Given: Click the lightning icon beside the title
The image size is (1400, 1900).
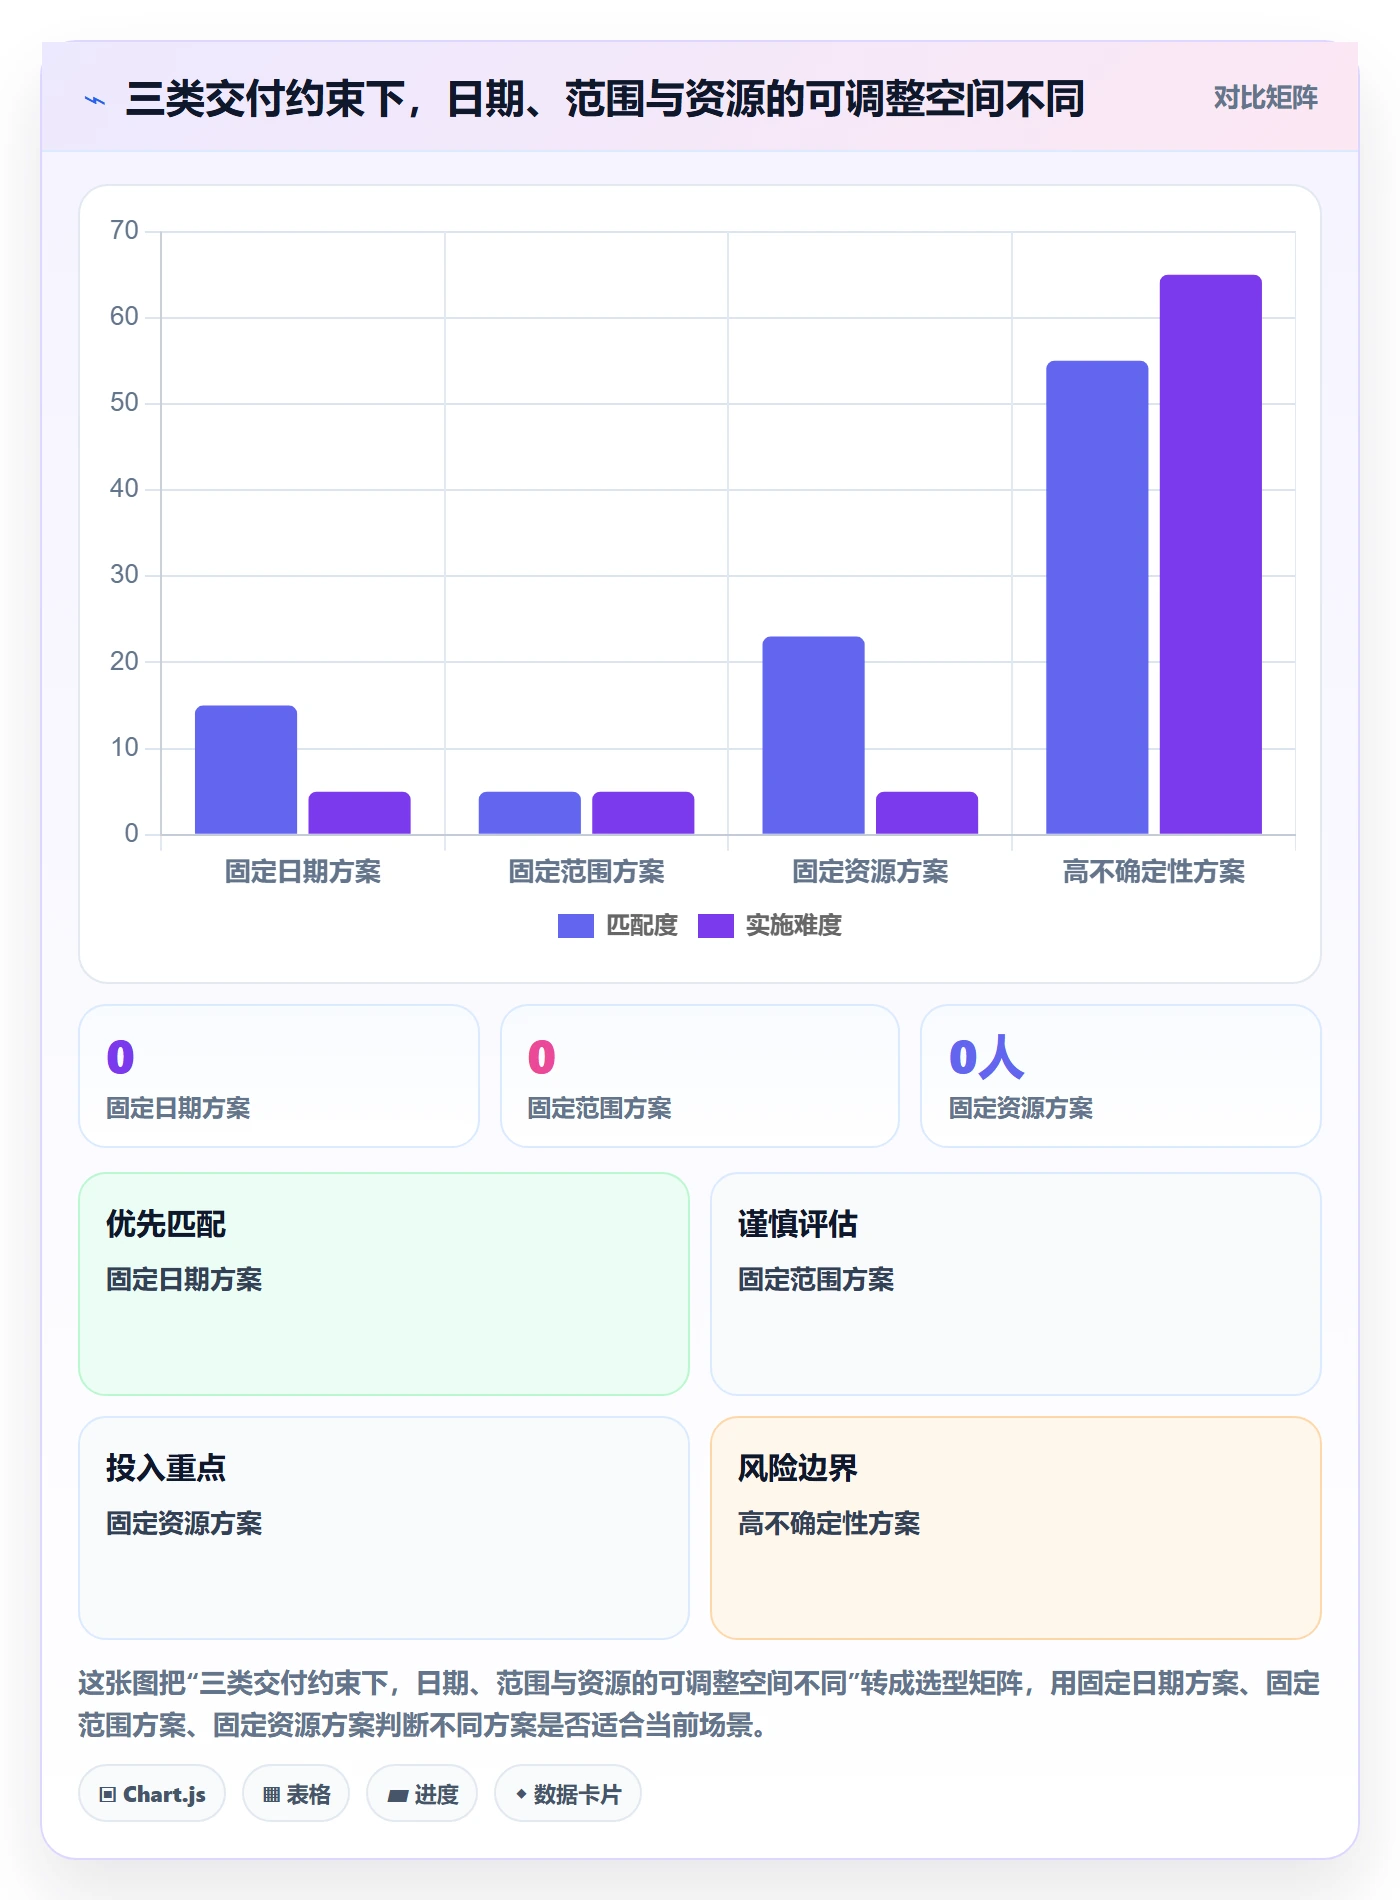Looking at the screenshot, I should tap(95, 100).
